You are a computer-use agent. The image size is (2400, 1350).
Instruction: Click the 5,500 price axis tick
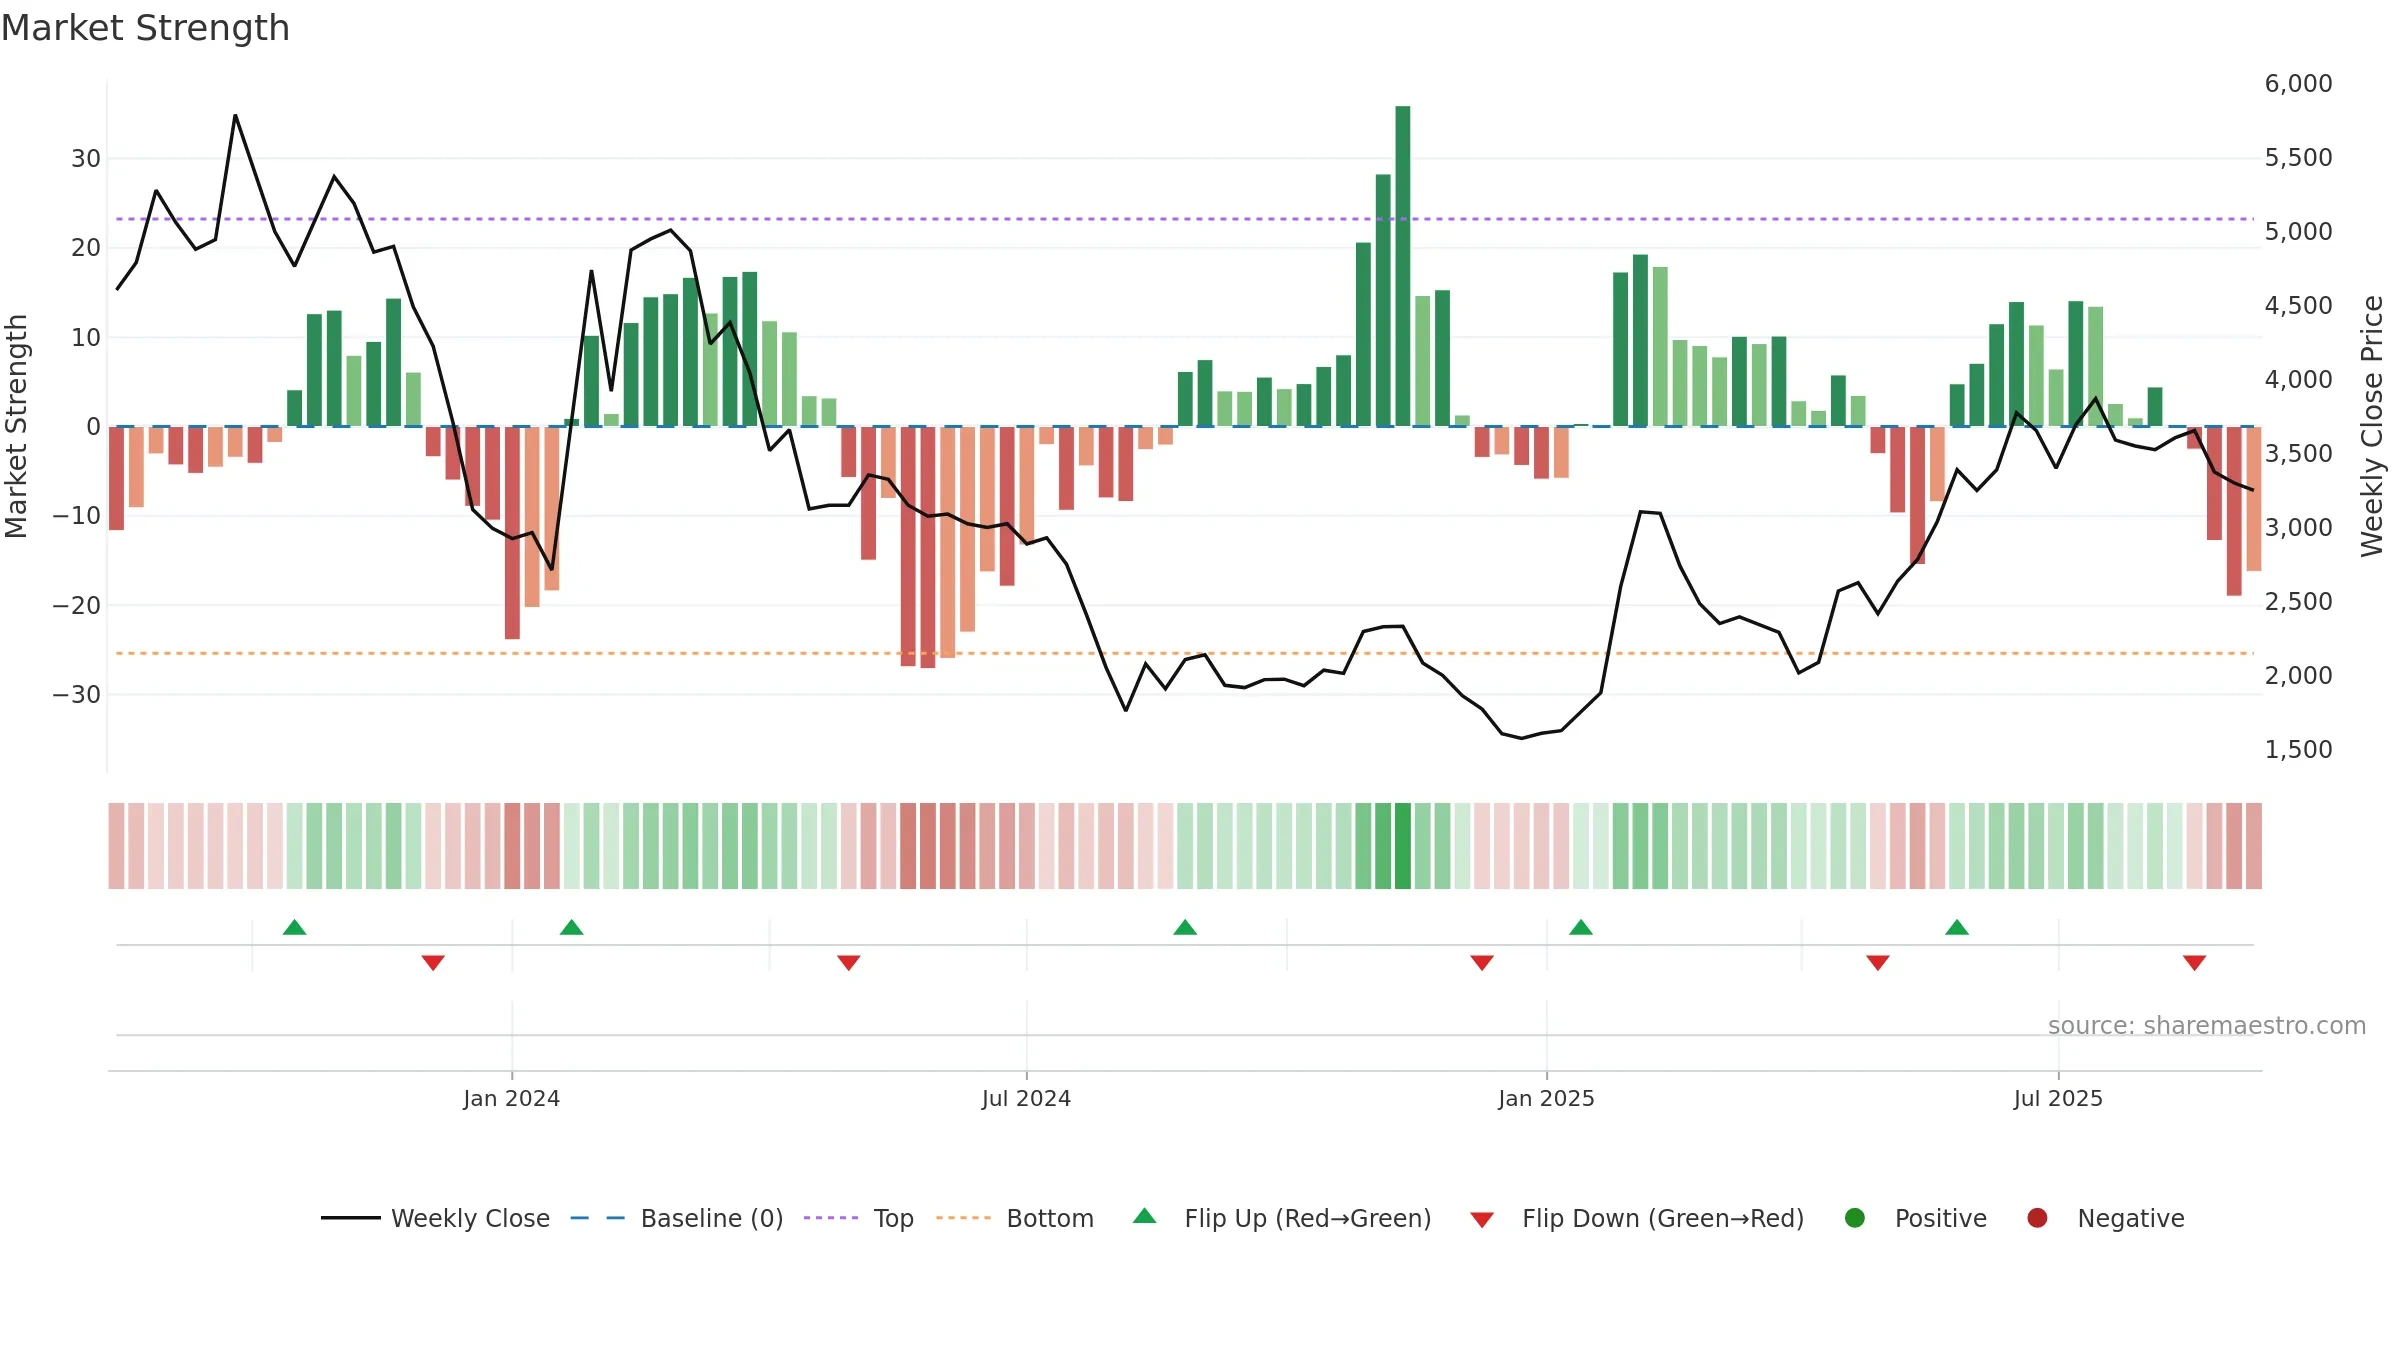click(x=2298, y=157)
